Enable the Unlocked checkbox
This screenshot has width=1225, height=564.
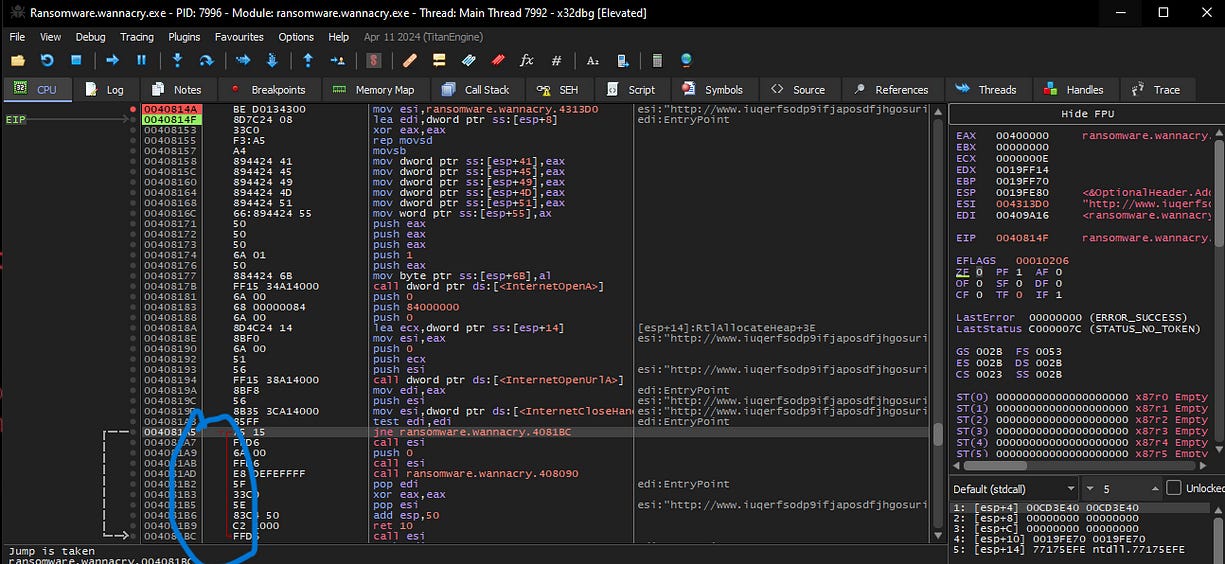[x=1173, y=488]
